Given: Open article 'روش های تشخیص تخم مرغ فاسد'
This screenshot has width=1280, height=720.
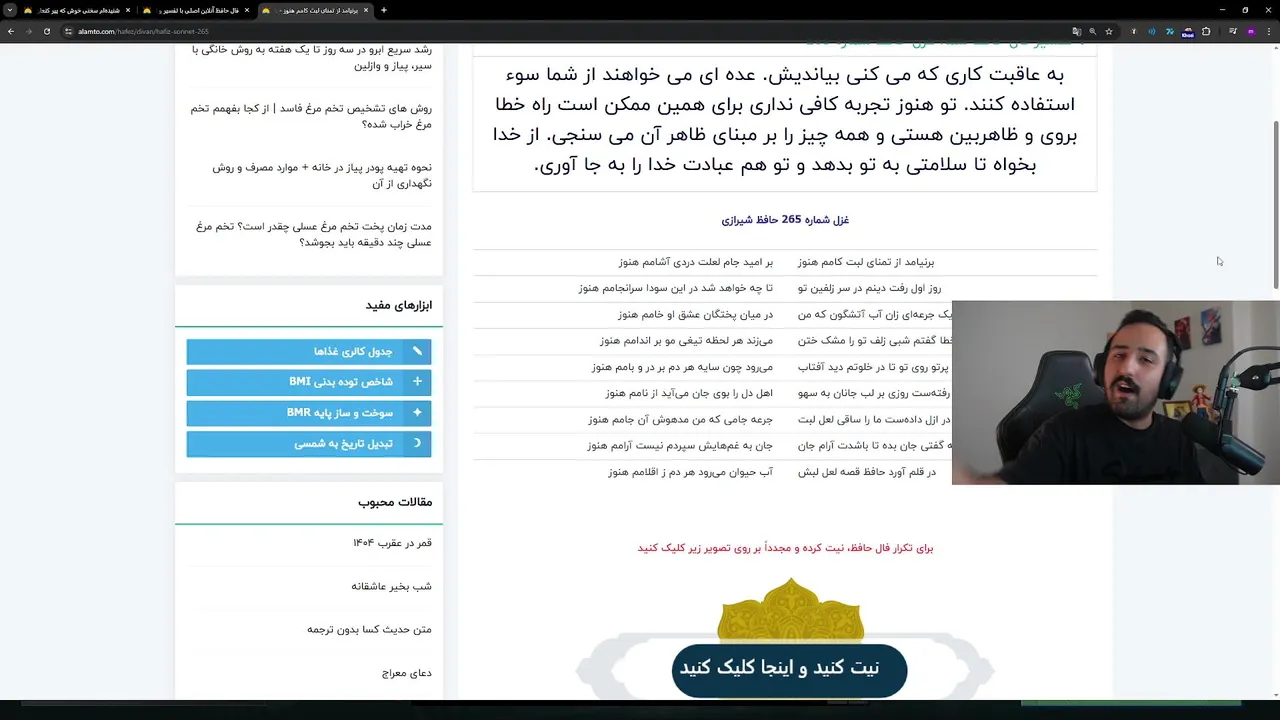Looking at the screenshot, I should click(311, 116).
